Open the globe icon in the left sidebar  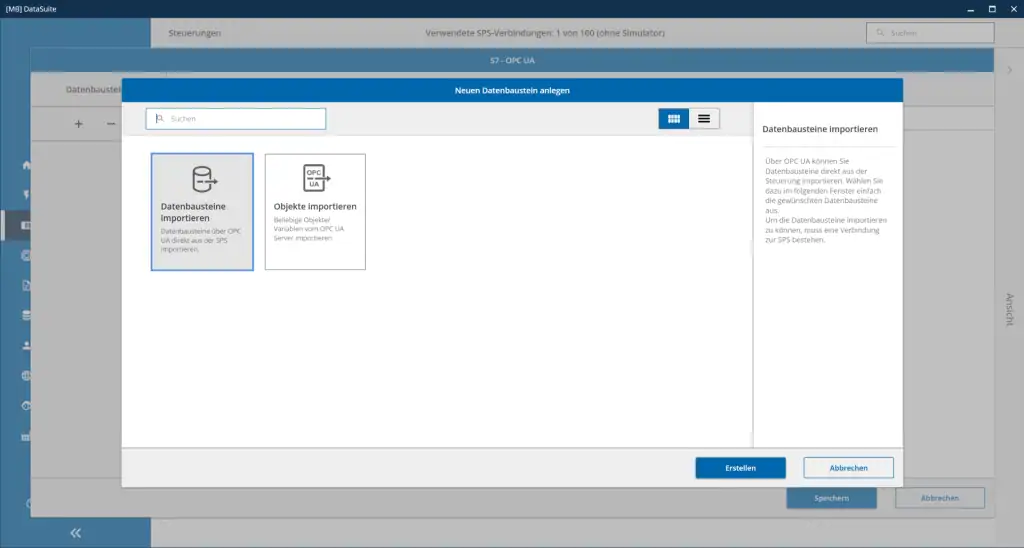pos(27,376)
